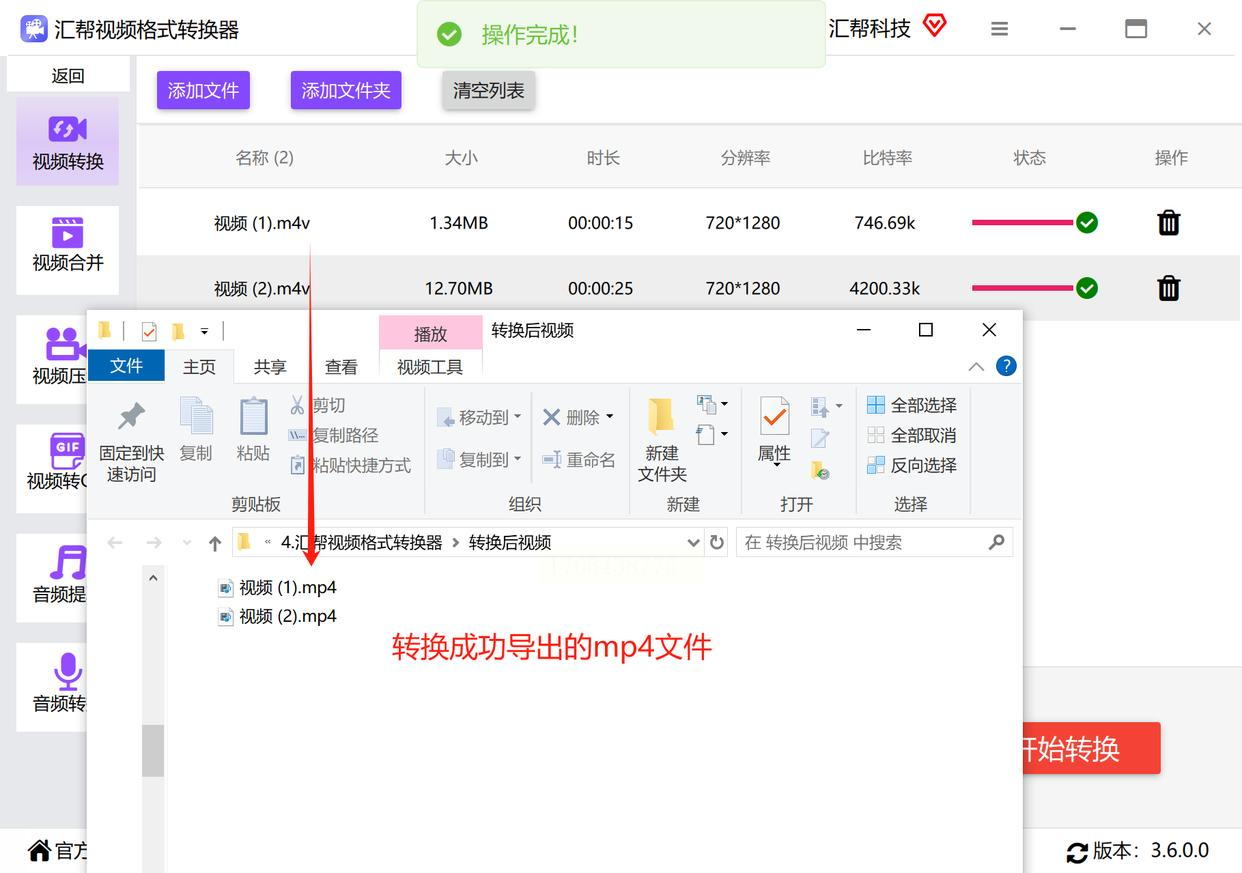Screen dimensions: 1242x873
Task: Open 视频合并 sidebar tool
Action: [67, 246]
